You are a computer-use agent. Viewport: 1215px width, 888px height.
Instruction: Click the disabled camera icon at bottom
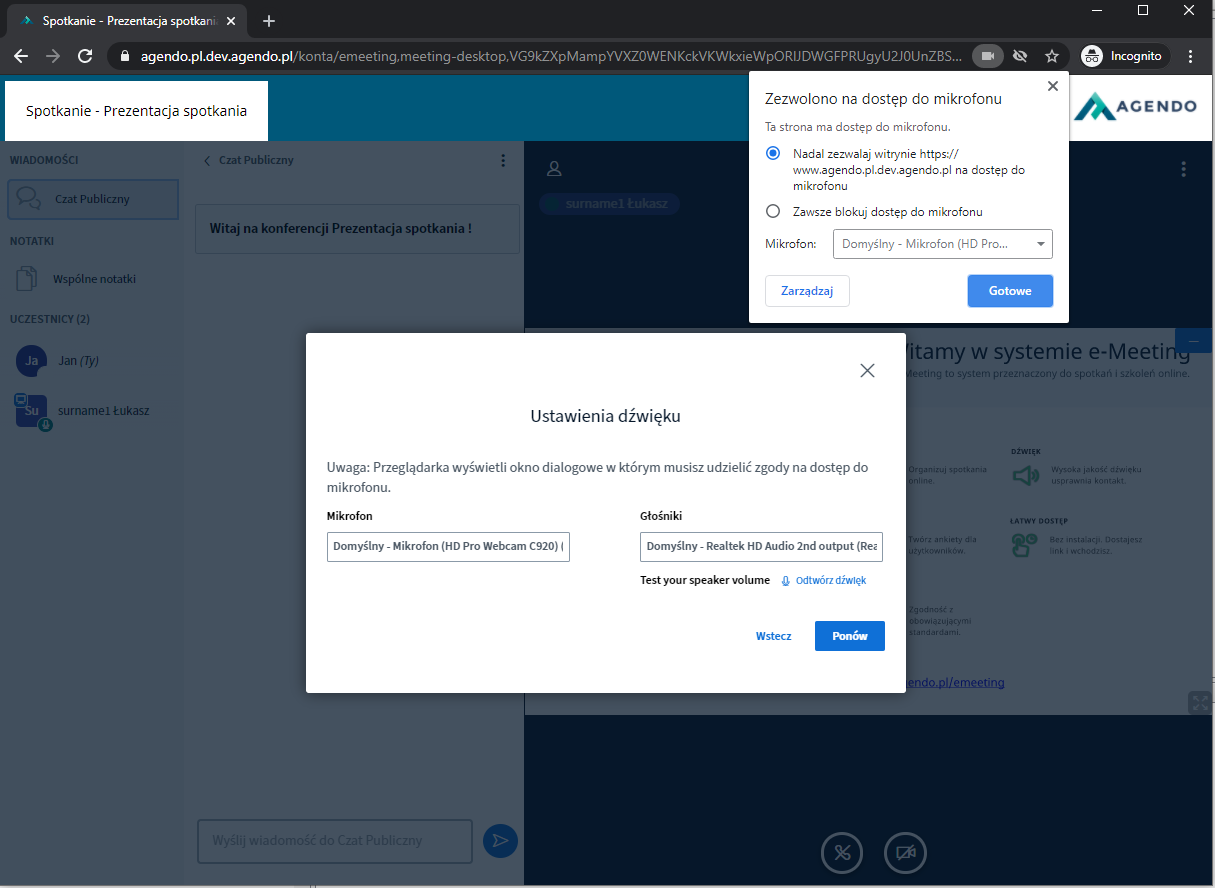tap(905, 853)
